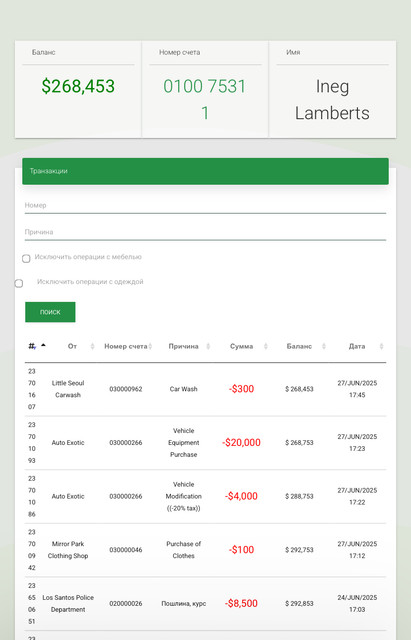The height and width of the screenshot is (640, 411).
Task: Click the Mirror Park Clothing Shop entry
Action: (x=68, y=550)
